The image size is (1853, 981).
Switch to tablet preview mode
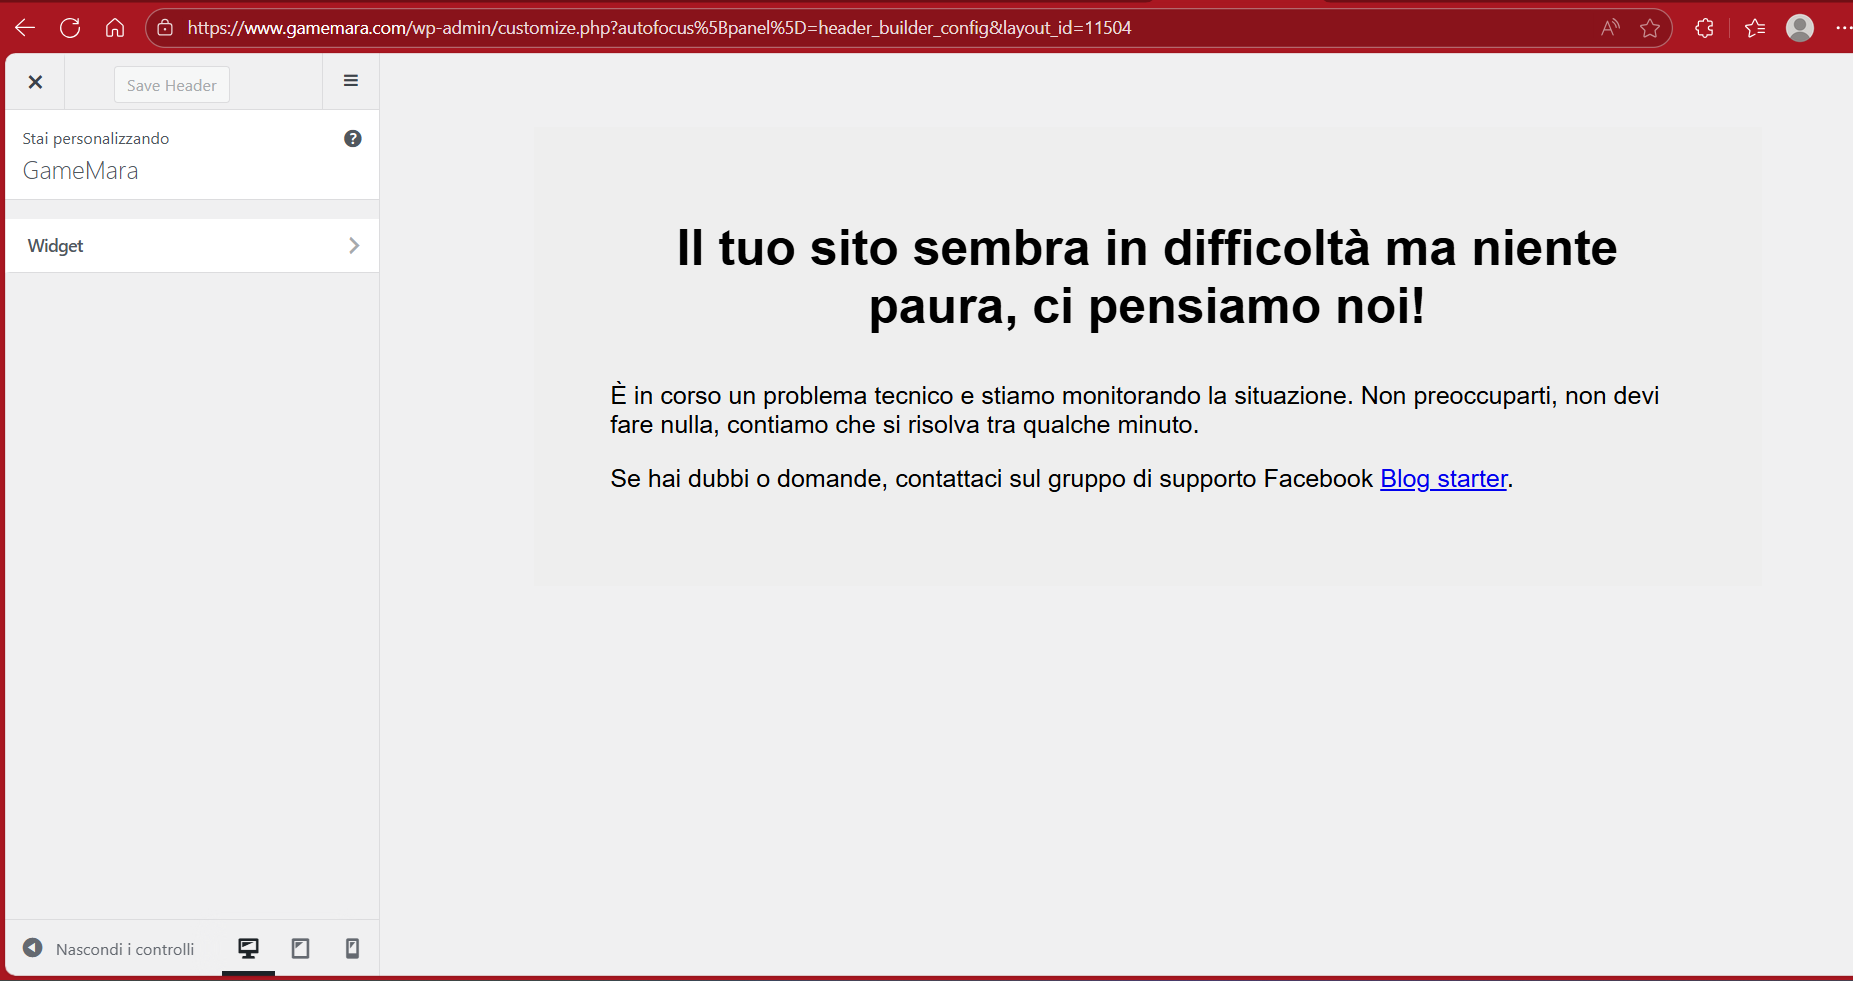300,948
